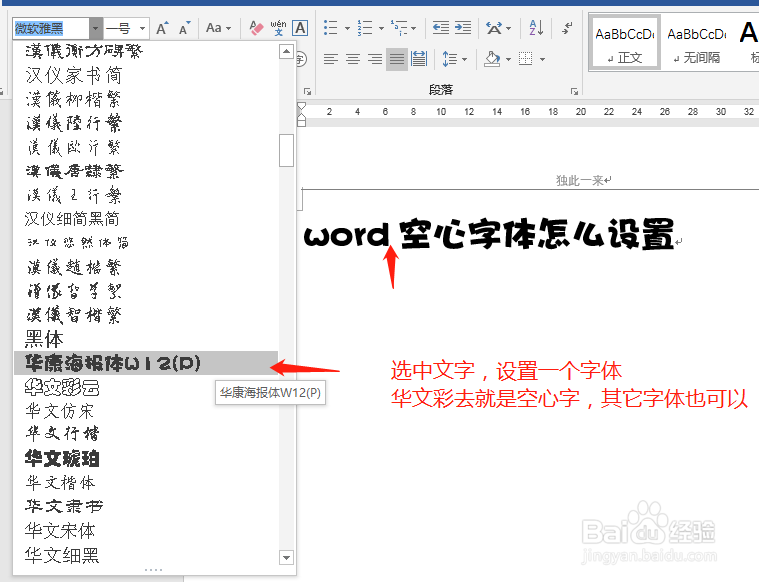Select 华文行楷 font
Screen dimensions: 759x582
146,433
